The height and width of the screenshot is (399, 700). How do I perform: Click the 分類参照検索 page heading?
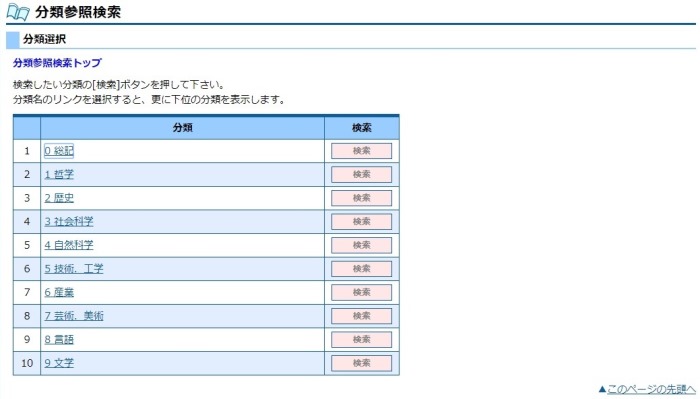(x=78, y=12)
